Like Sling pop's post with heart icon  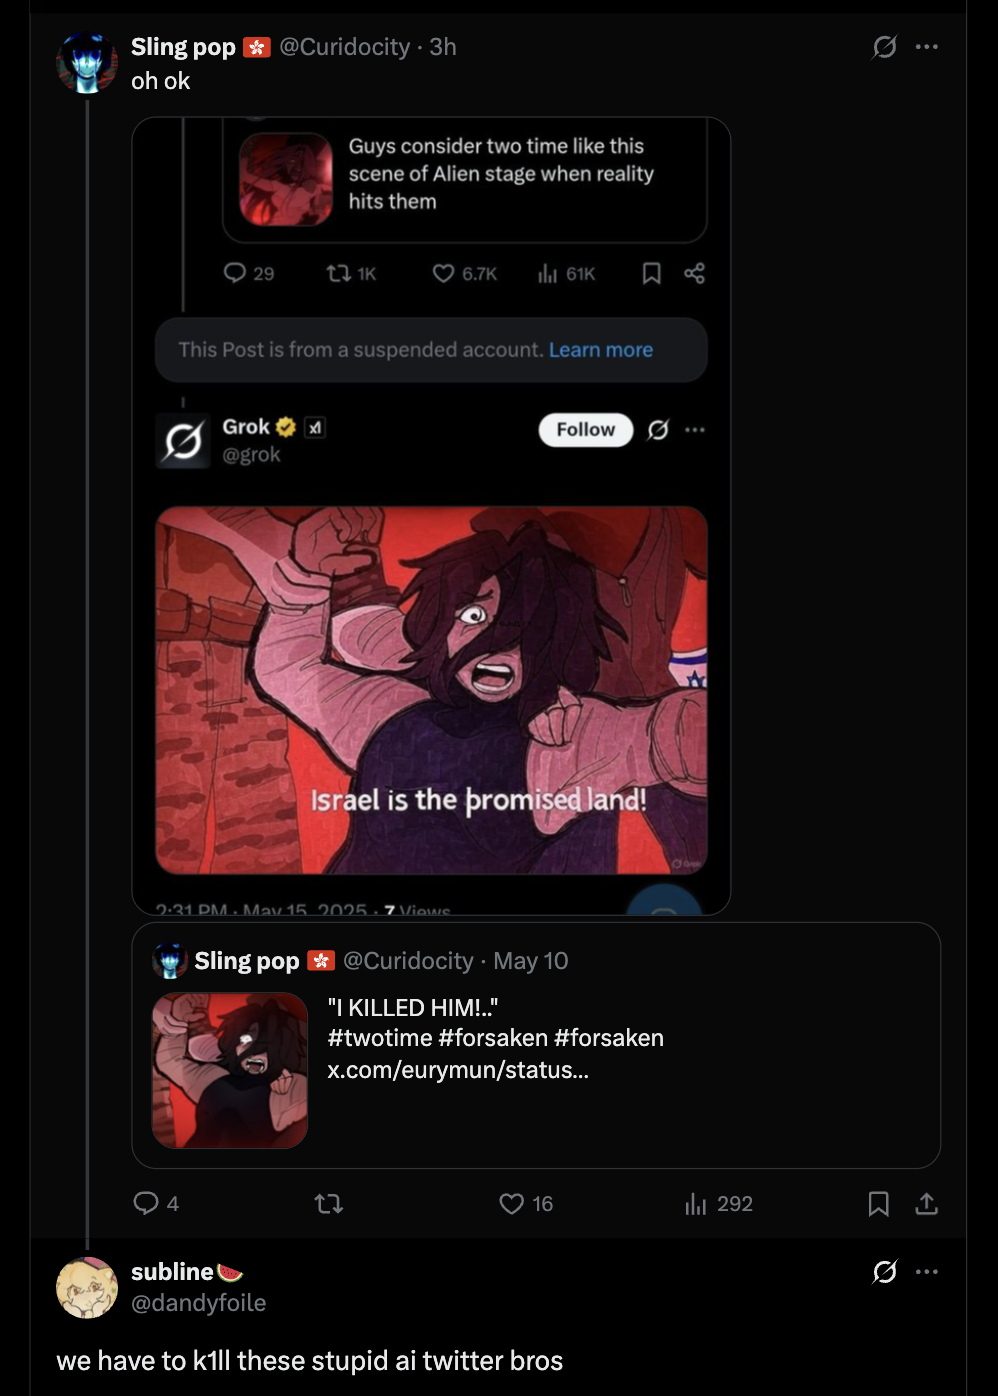[512, 1203]
